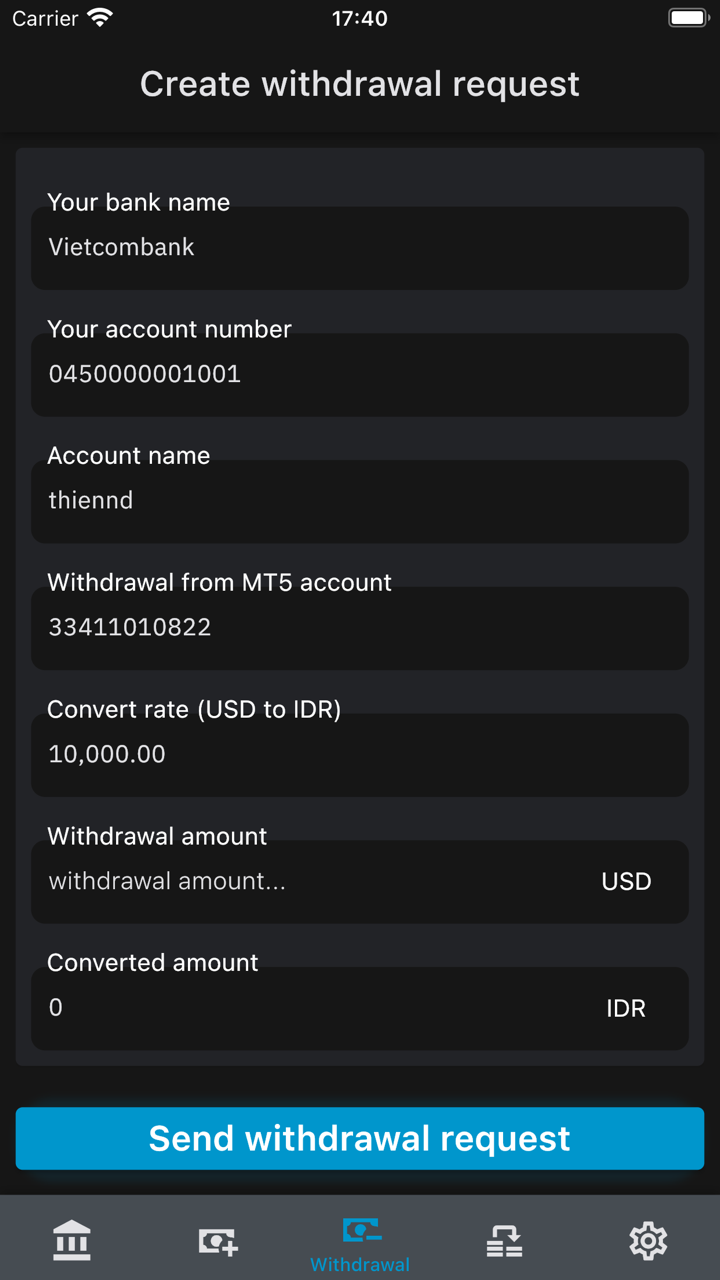The width and height of the screenshot is (720, 1280).
Task: Tap the Withdrawal cash icon
Action: 360,1230
